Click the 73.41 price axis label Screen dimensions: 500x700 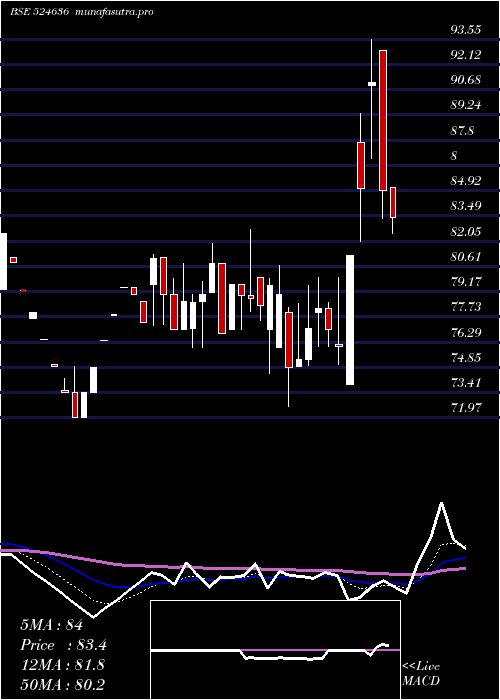pyautogui.click(x=466, y=383)
